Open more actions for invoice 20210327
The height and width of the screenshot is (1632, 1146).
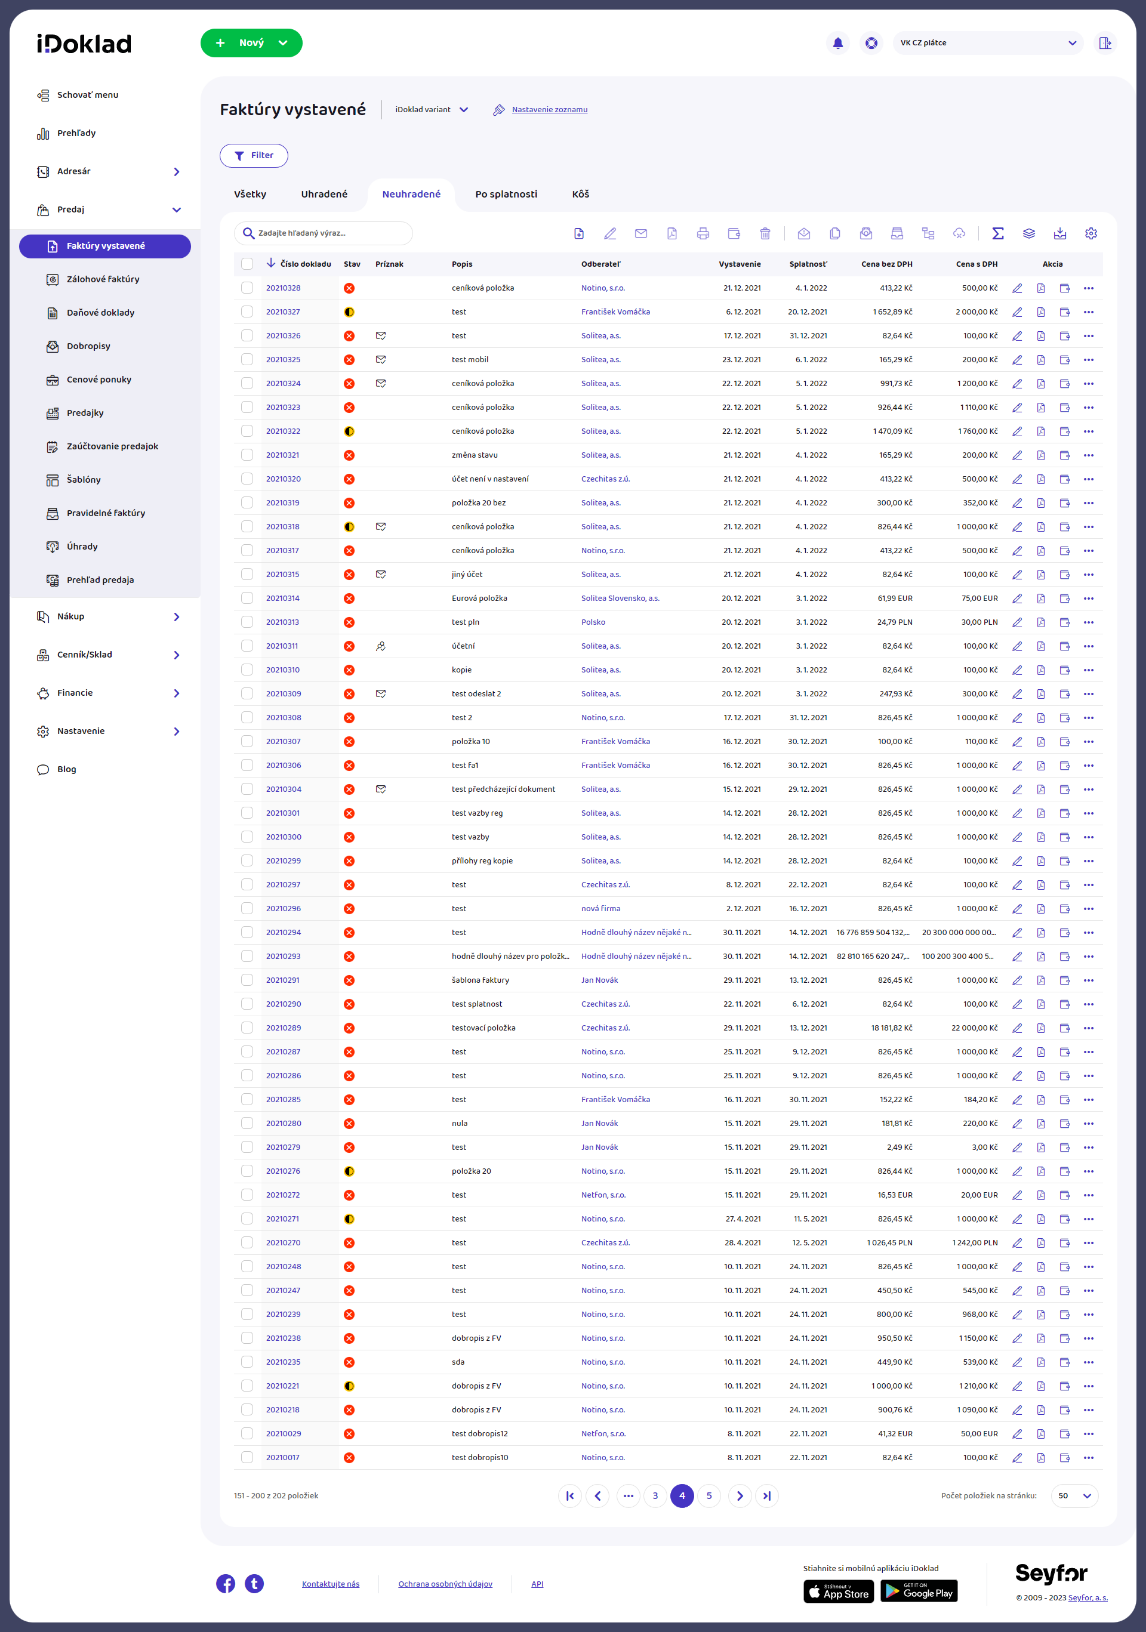pyautogui.click(x=1089, y=312)
